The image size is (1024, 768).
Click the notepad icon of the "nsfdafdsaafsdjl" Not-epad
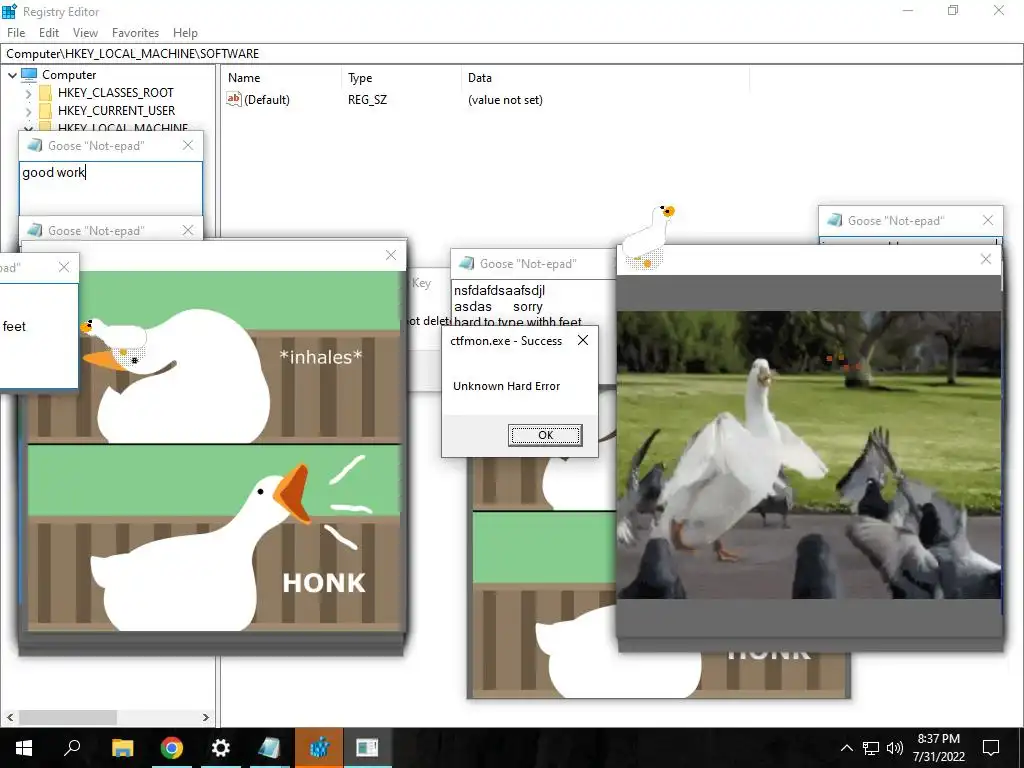pos(466,263)
